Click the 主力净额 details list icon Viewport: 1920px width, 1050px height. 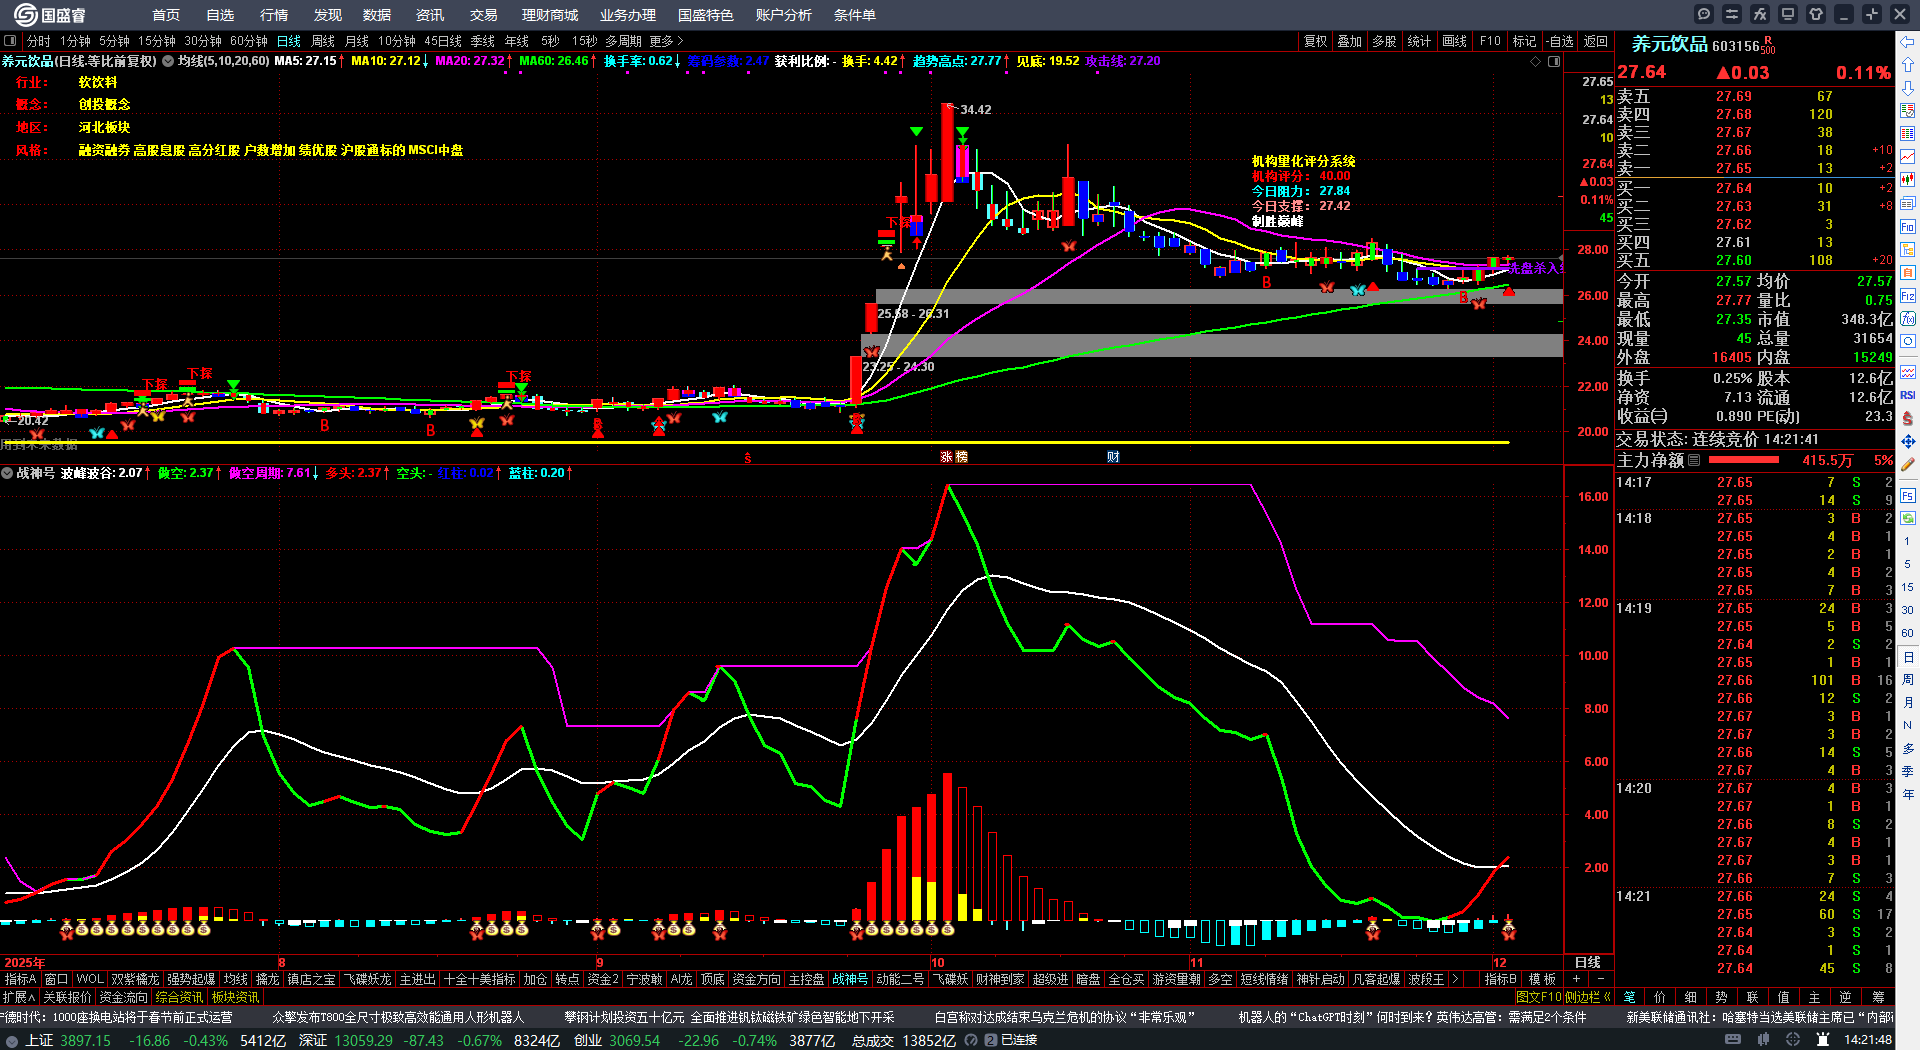pos(1694,460)
